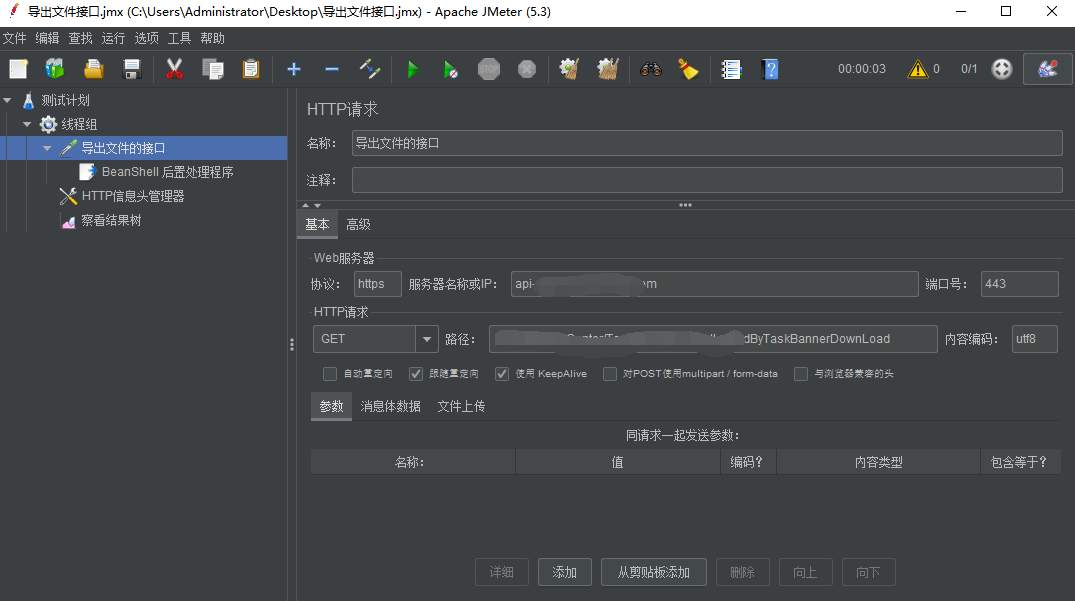This screenshot has height=601, width=1075.
Task: Open a test plan file folder icon
Action: [x=94, y=69]
